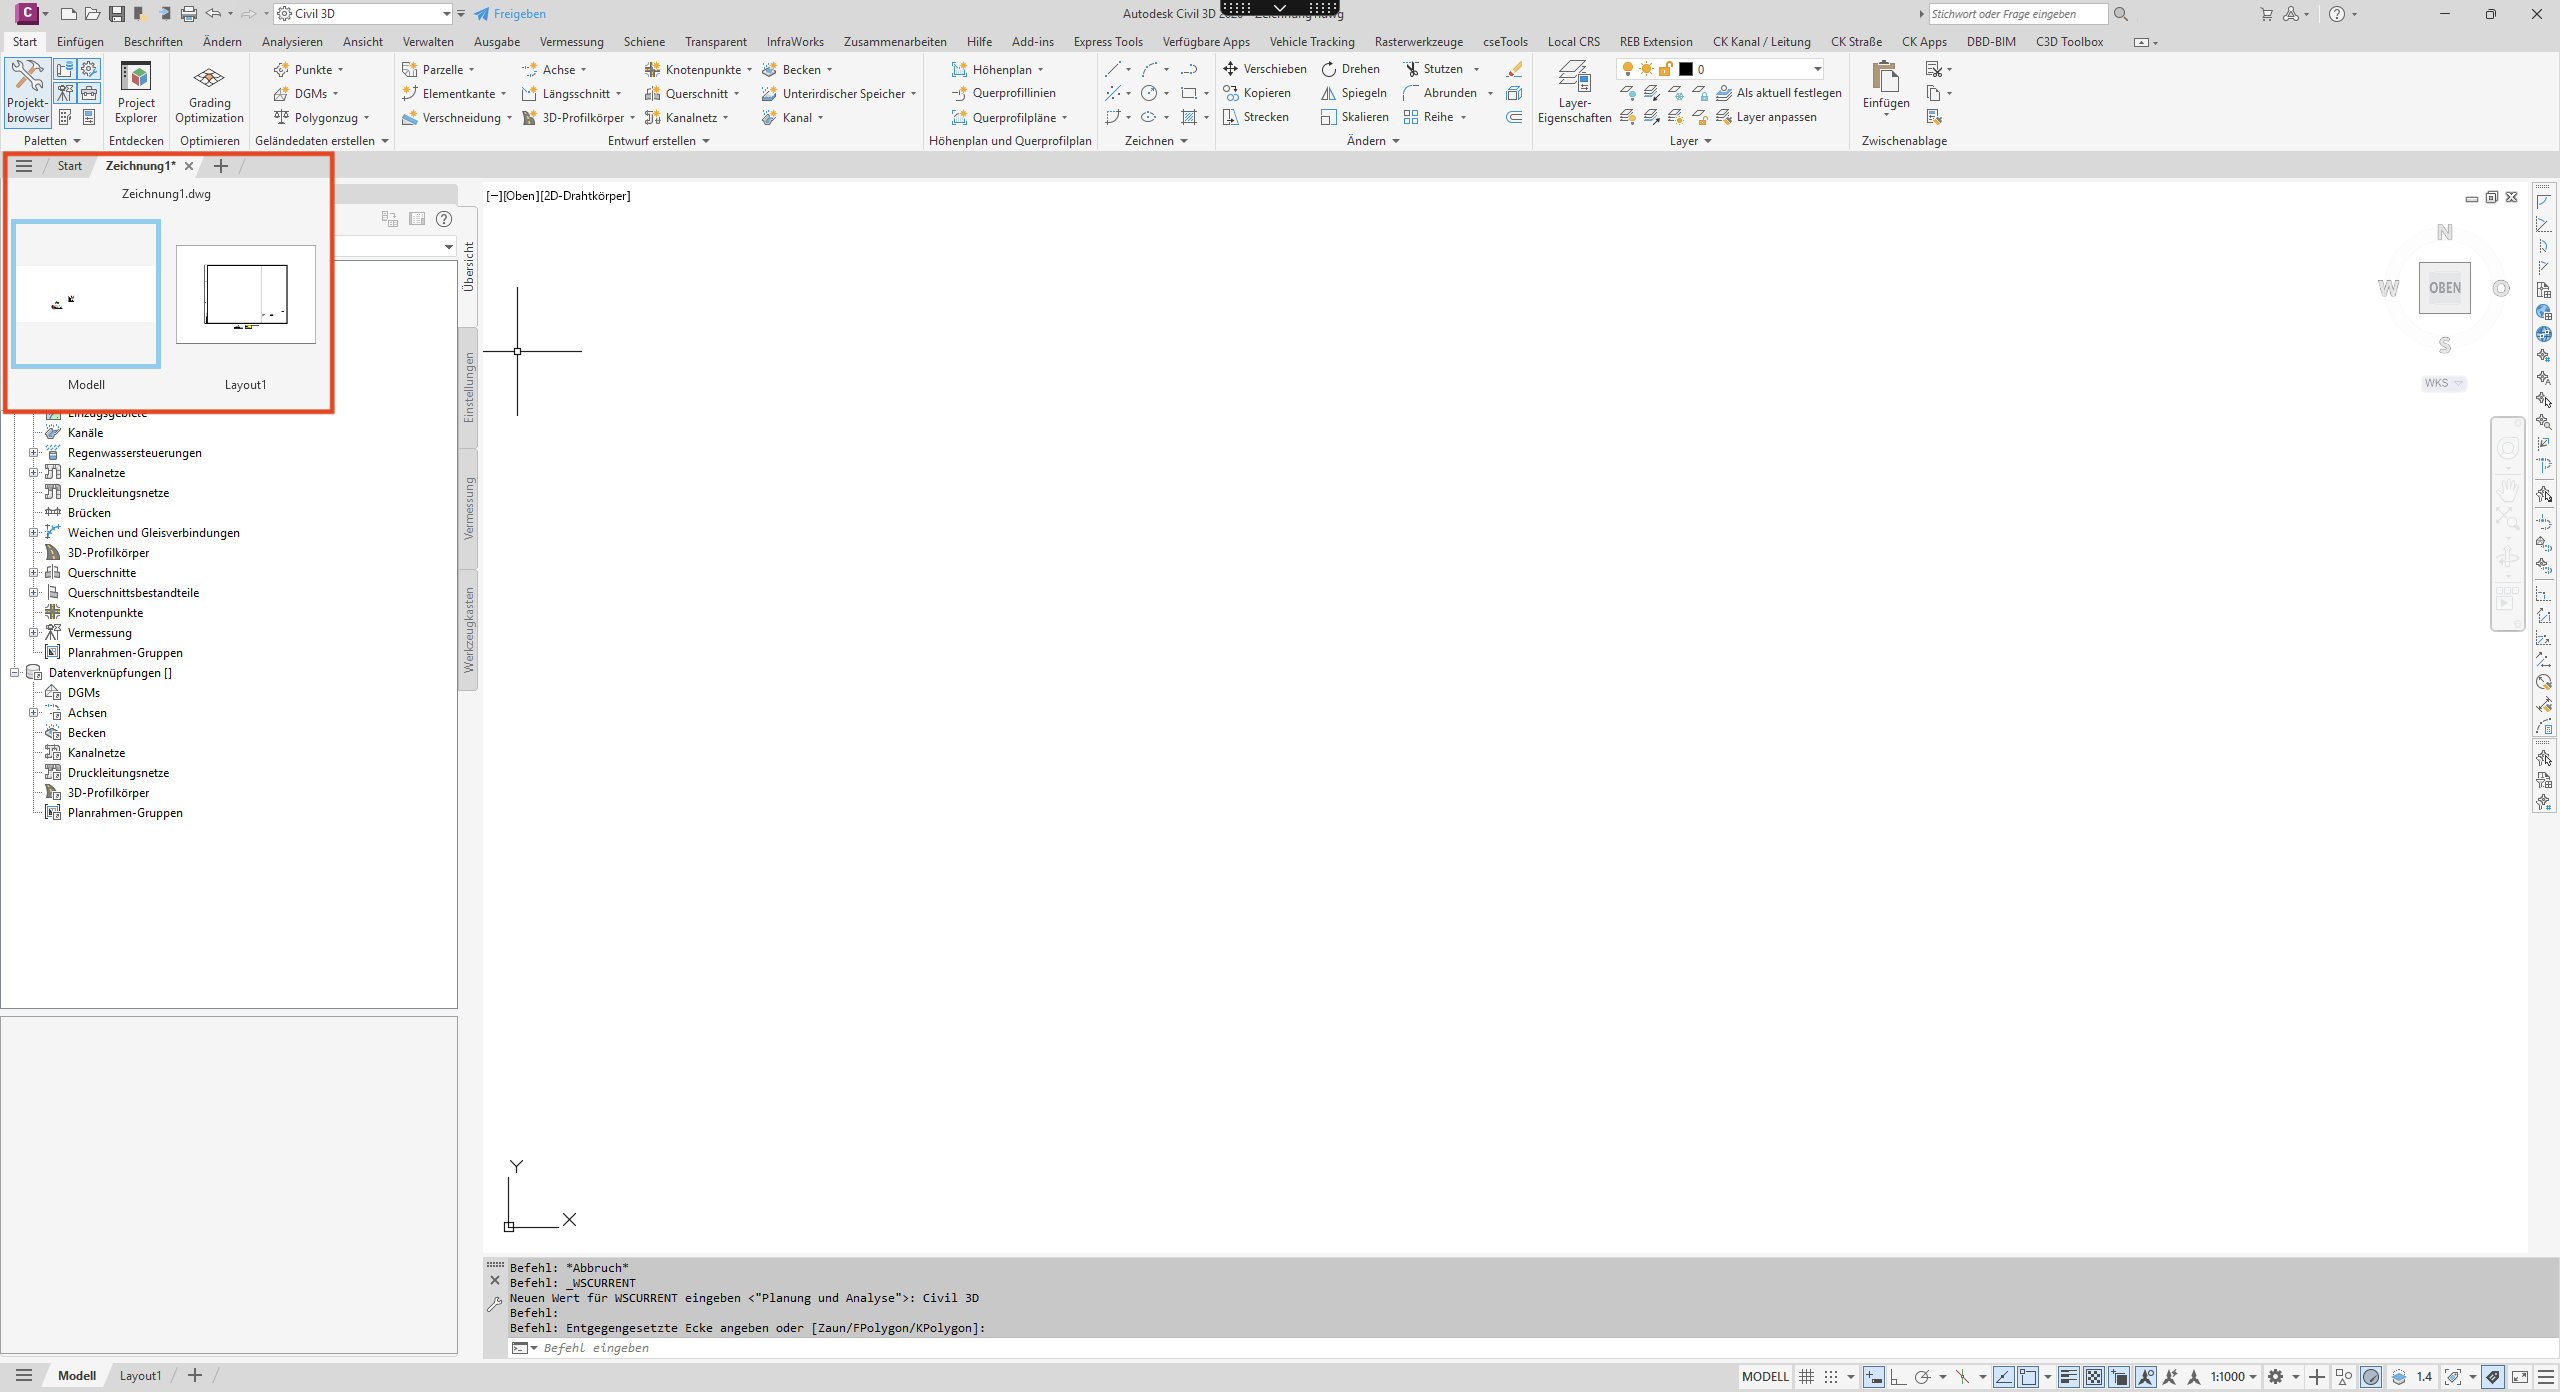
Task: Click the Freigeben share button
Action: [510, 14]
